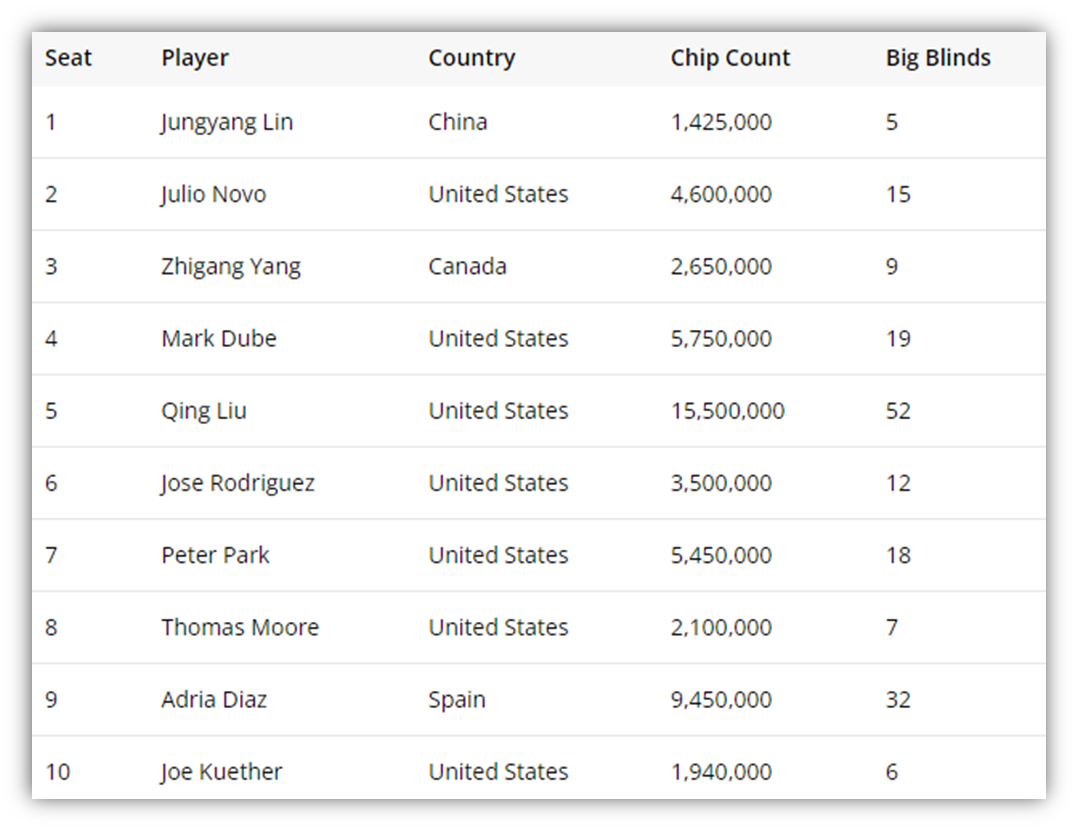Select Jose Rodriguez in seat 6
Viewport: 1078px width, 831px height.
pyautogui.click(x=237, y=484)
